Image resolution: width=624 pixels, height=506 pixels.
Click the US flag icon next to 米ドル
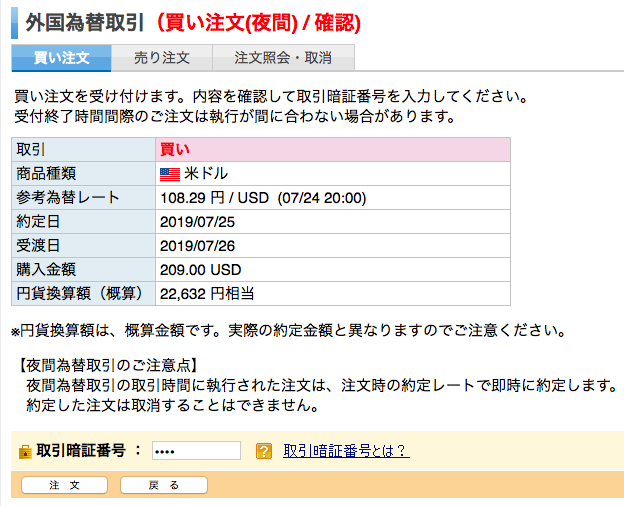click(x=170, y=174)
